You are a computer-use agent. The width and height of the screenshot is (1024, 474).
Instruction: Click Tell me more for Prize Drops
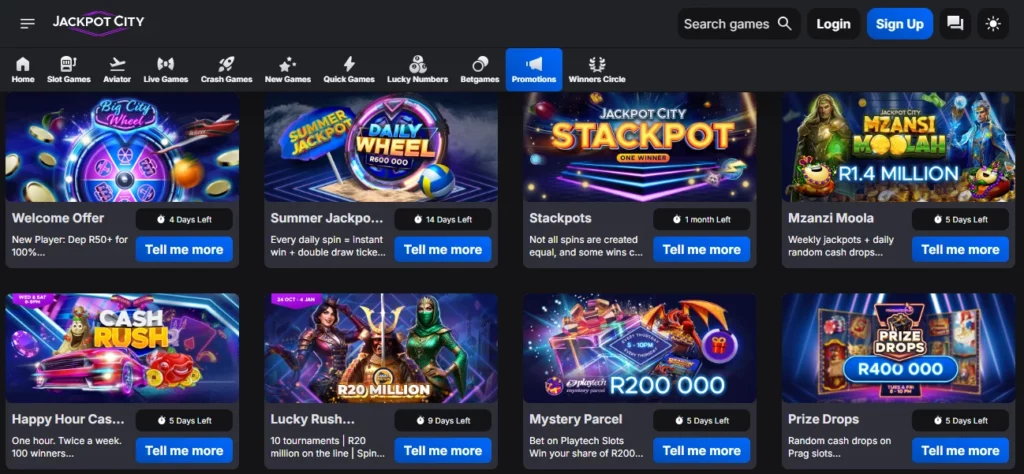point(960,450)
